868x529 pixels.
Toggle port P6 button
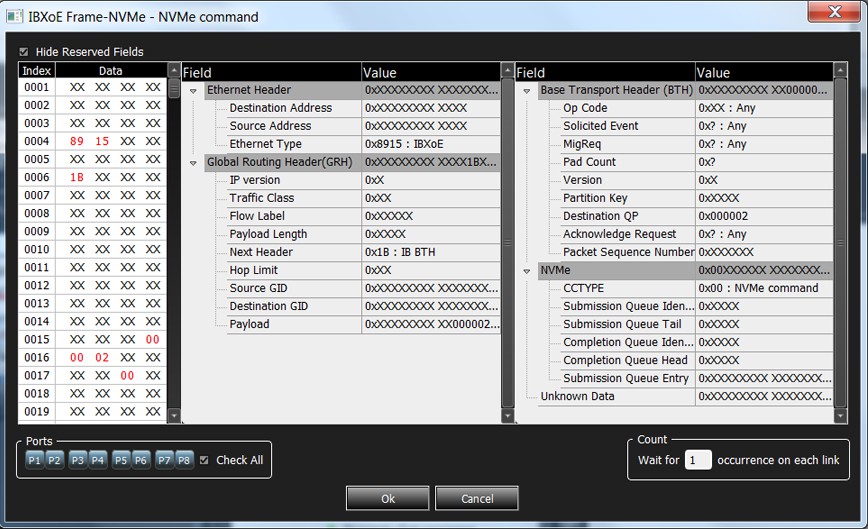coord(141,460)
